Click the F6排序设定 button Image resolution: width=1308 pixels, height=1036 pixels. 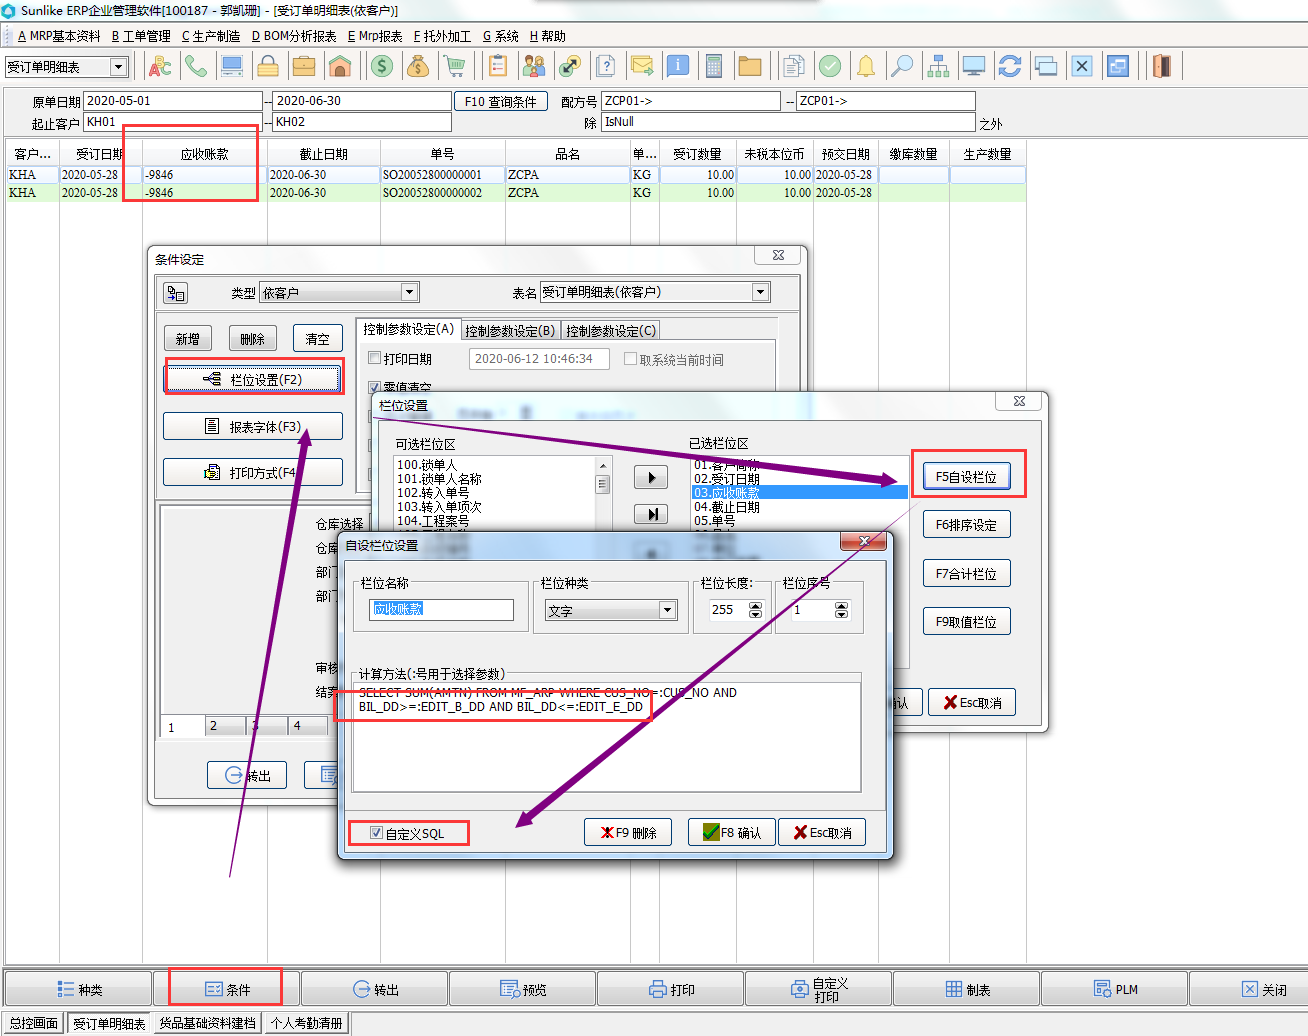pyautogui.click(x=966, y=524)
